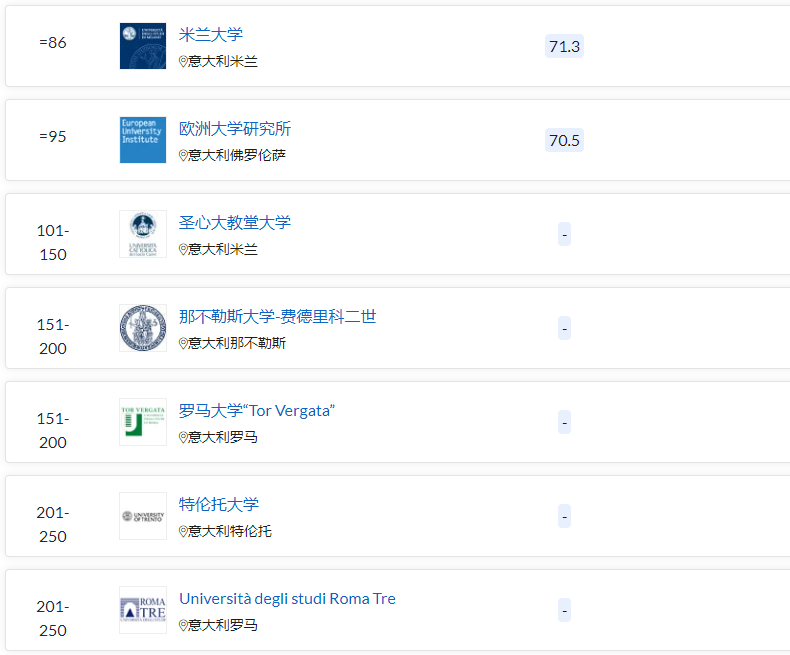Click the Università Cattolica logo thumbnail

(x=143, y=234)
